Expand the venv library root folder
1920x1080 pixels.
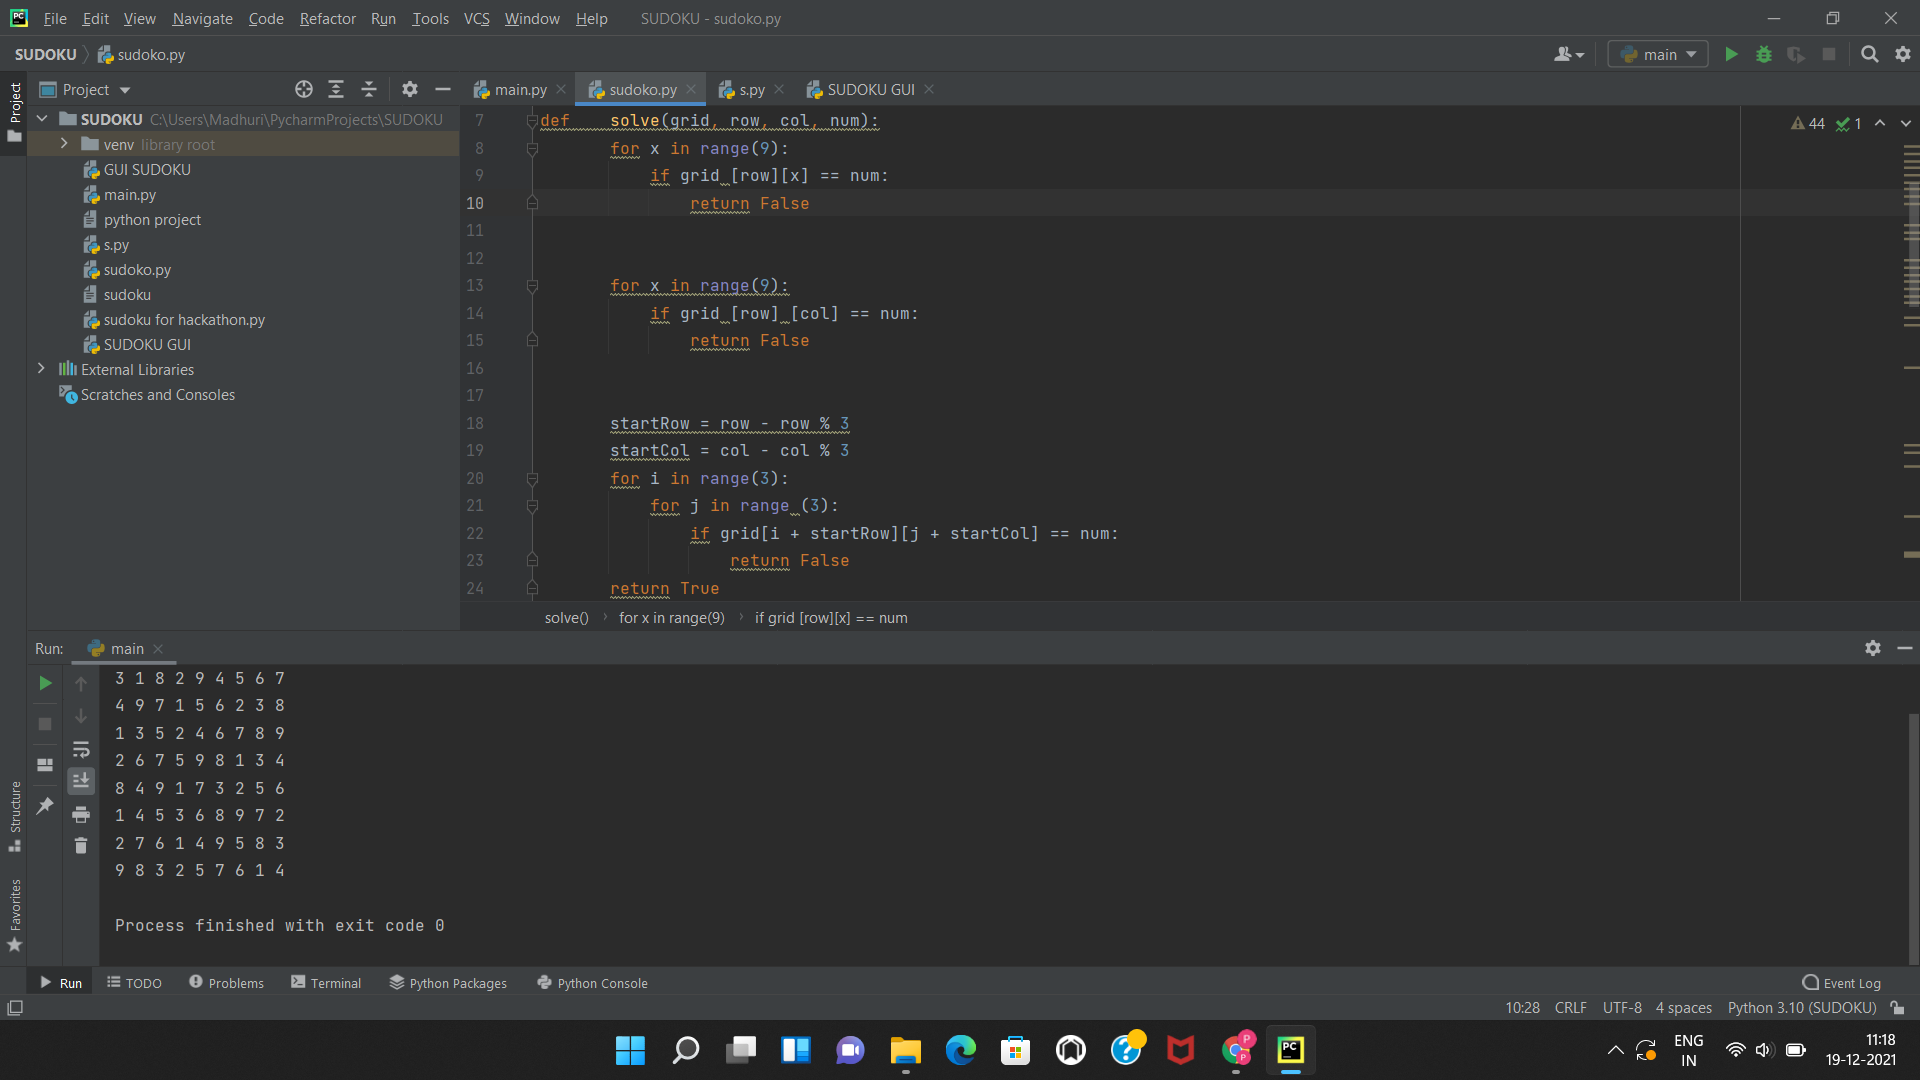coord(63,144)
